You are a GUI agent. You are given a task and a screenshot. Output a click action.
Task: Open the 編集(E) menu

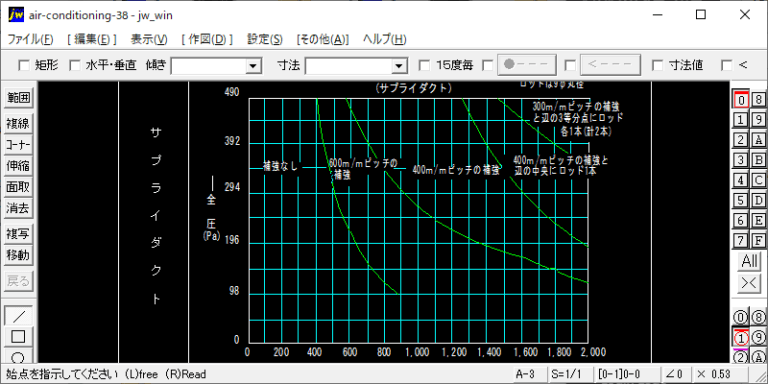pyautogui.click(x=92, y=39)
